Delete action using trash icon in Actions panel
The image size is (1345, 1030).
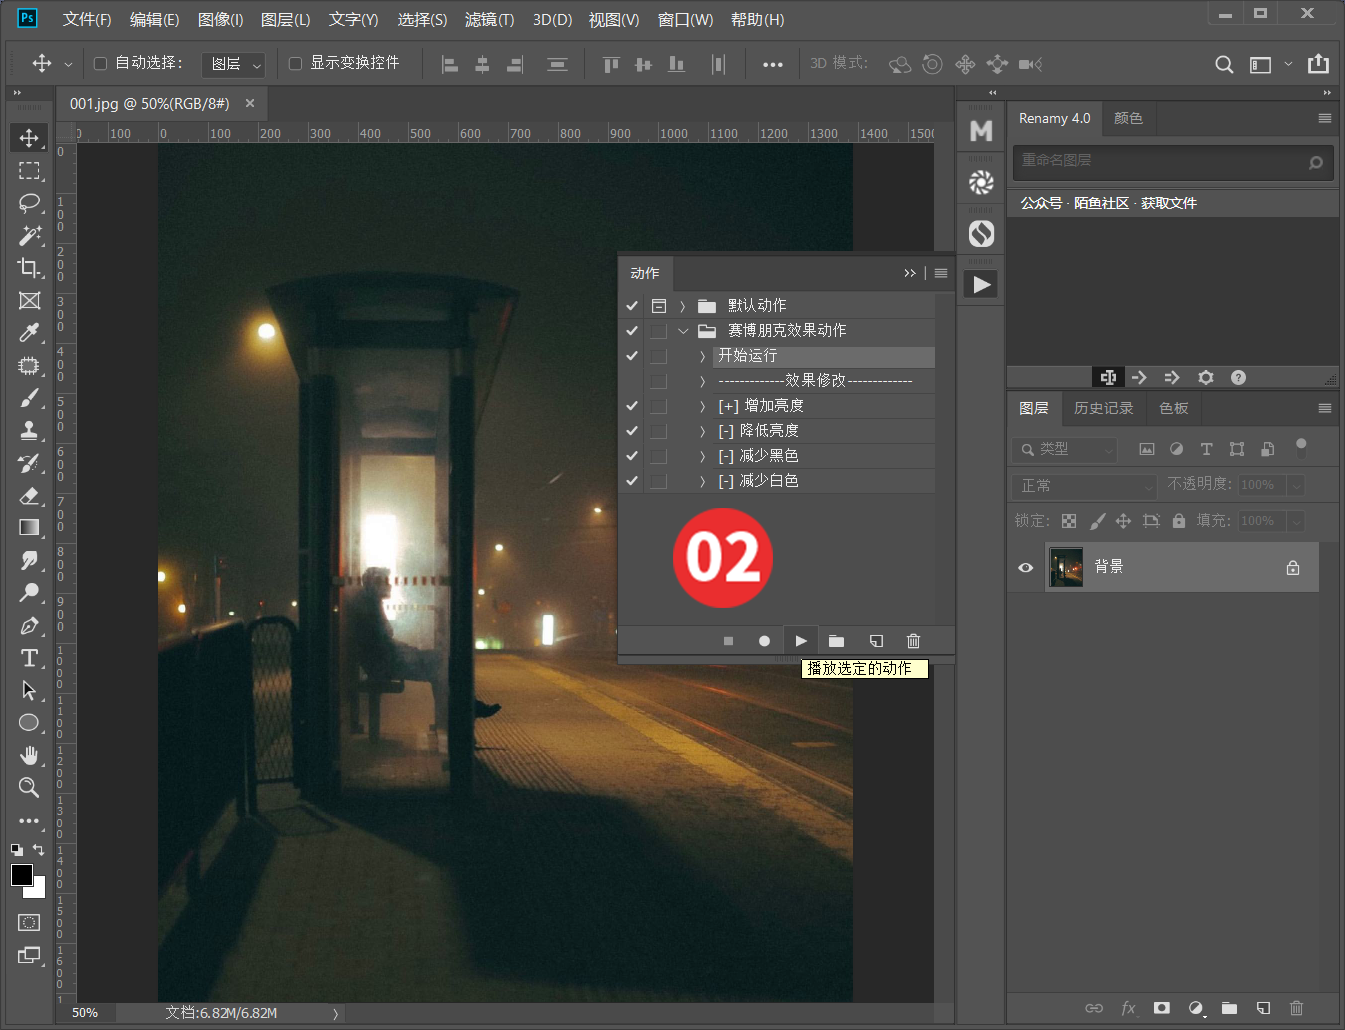(913, 641)
